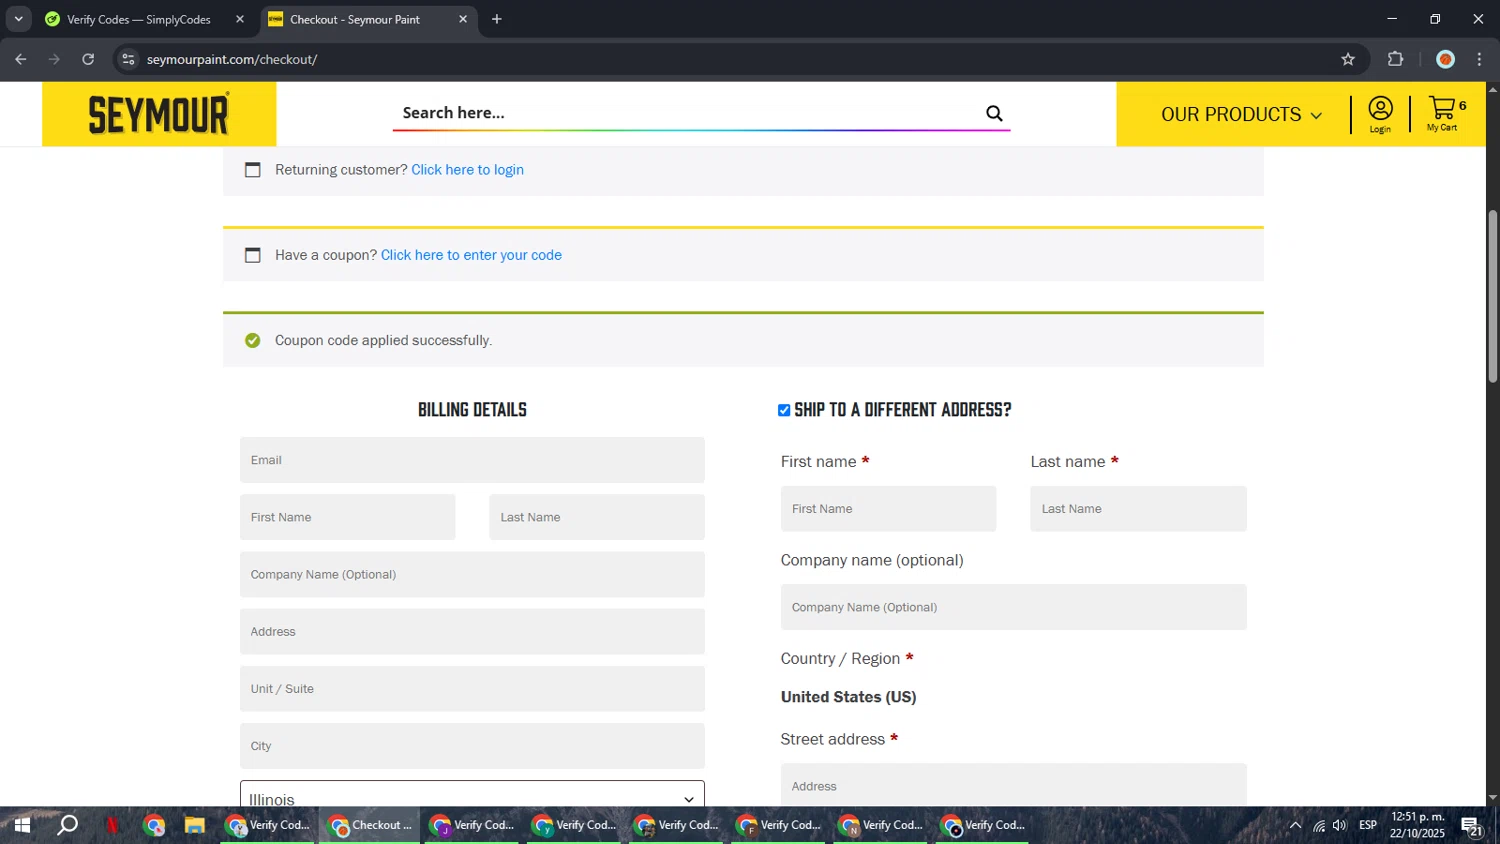Click the search magnifier icon
This screenshot has width=1500, height=844.
point(994,113)
